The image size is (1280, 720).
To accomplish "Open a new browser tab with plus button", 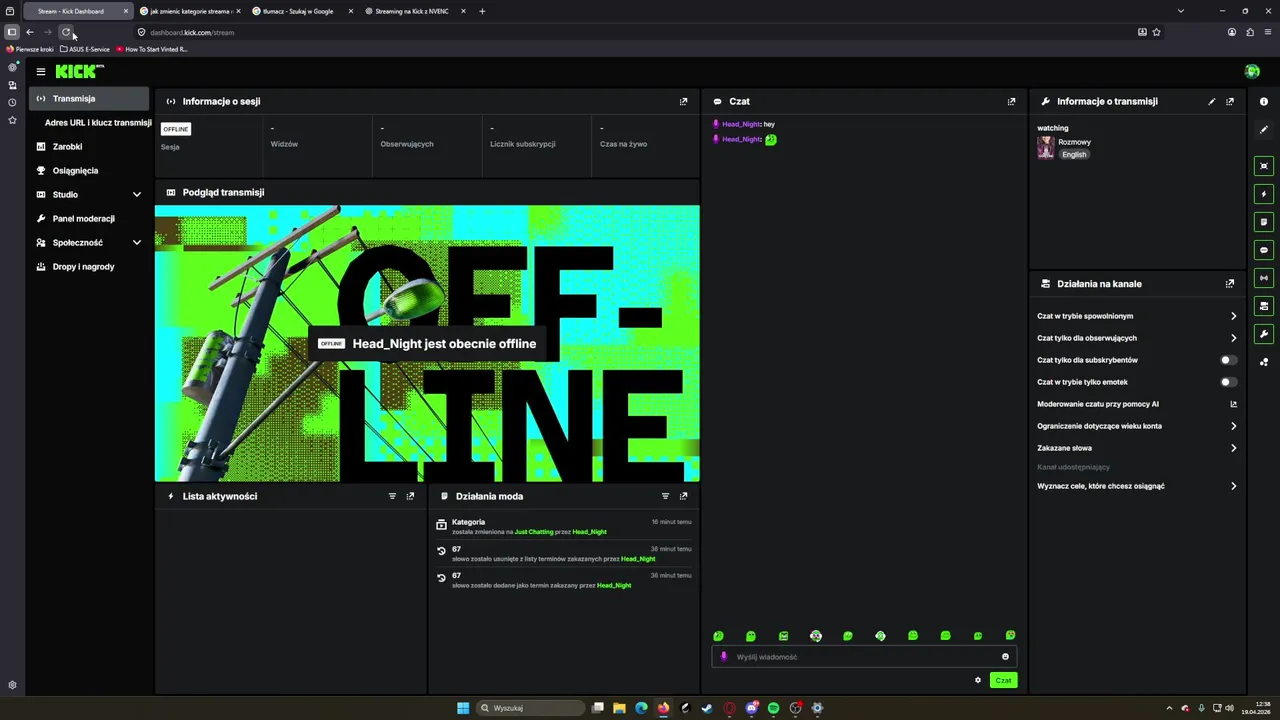I will [482, 11].
